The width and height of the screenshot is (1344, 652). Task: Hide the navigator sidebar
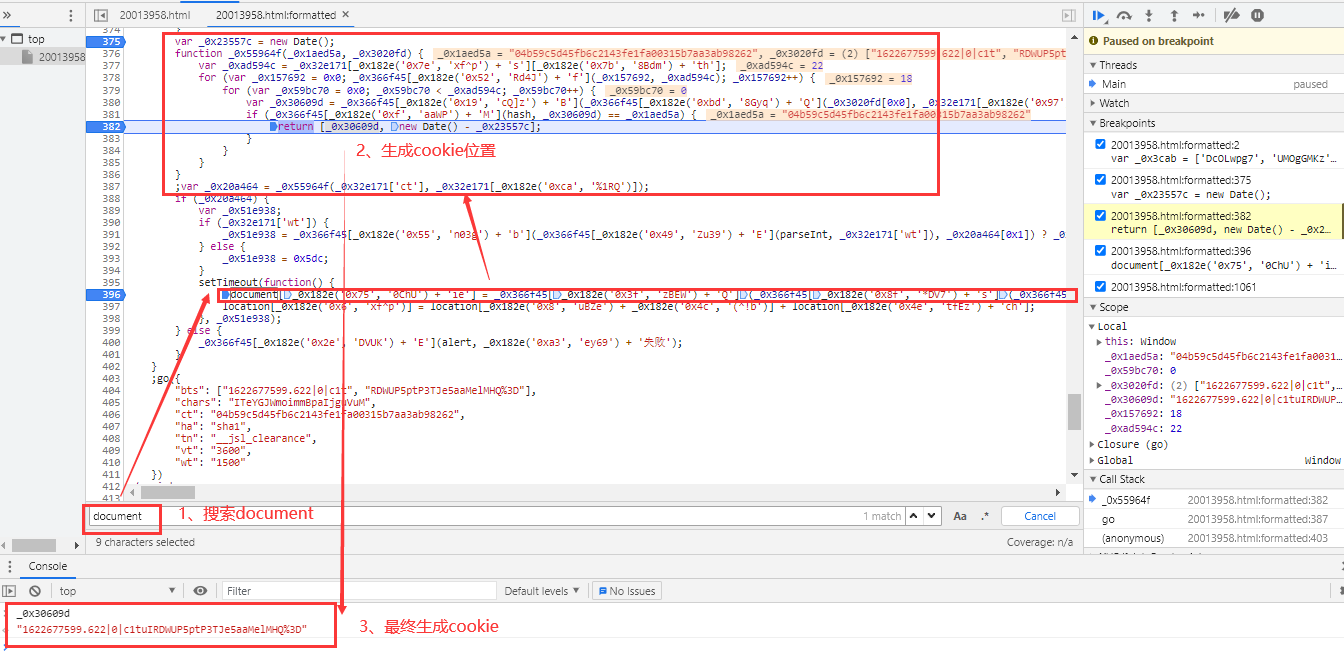pyautogui.click(x=100, y=15)
